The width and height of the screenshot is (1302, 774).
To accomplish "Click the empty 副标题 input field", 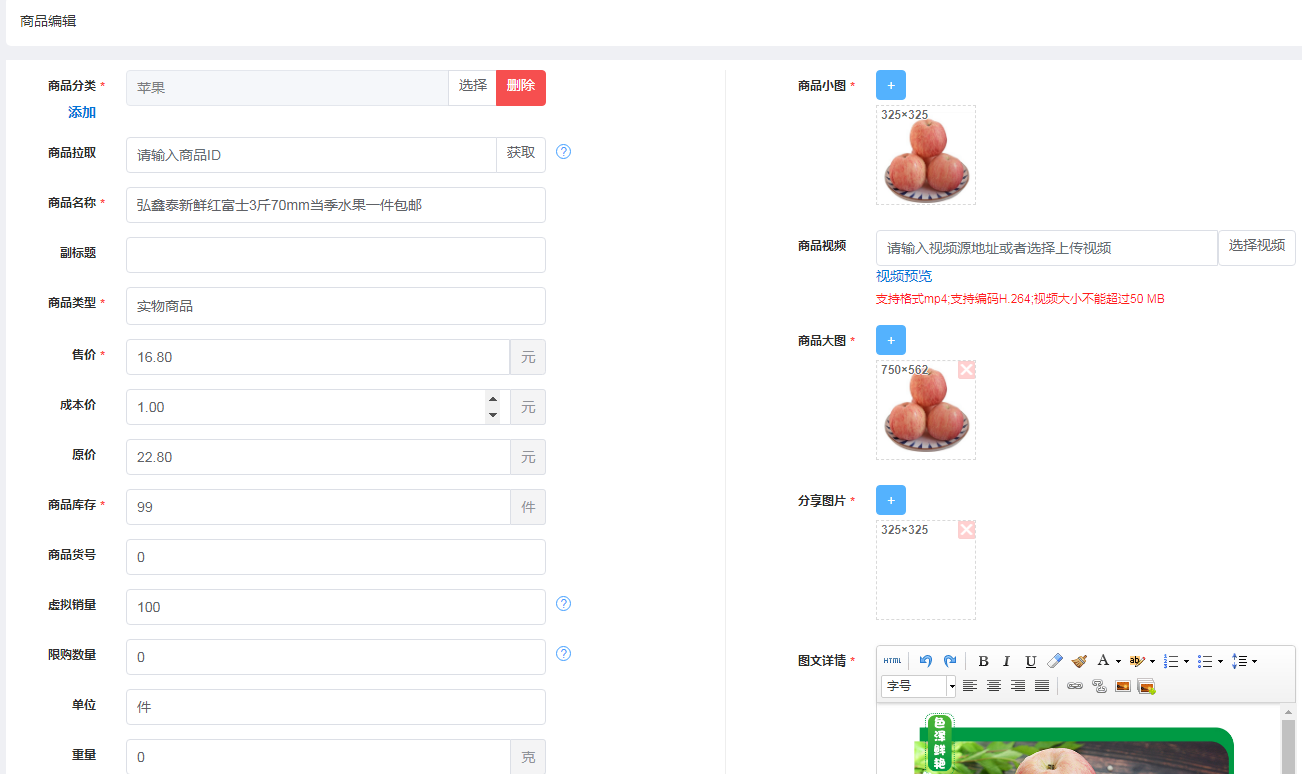I will pyautogui.click(x=336, y=255).
